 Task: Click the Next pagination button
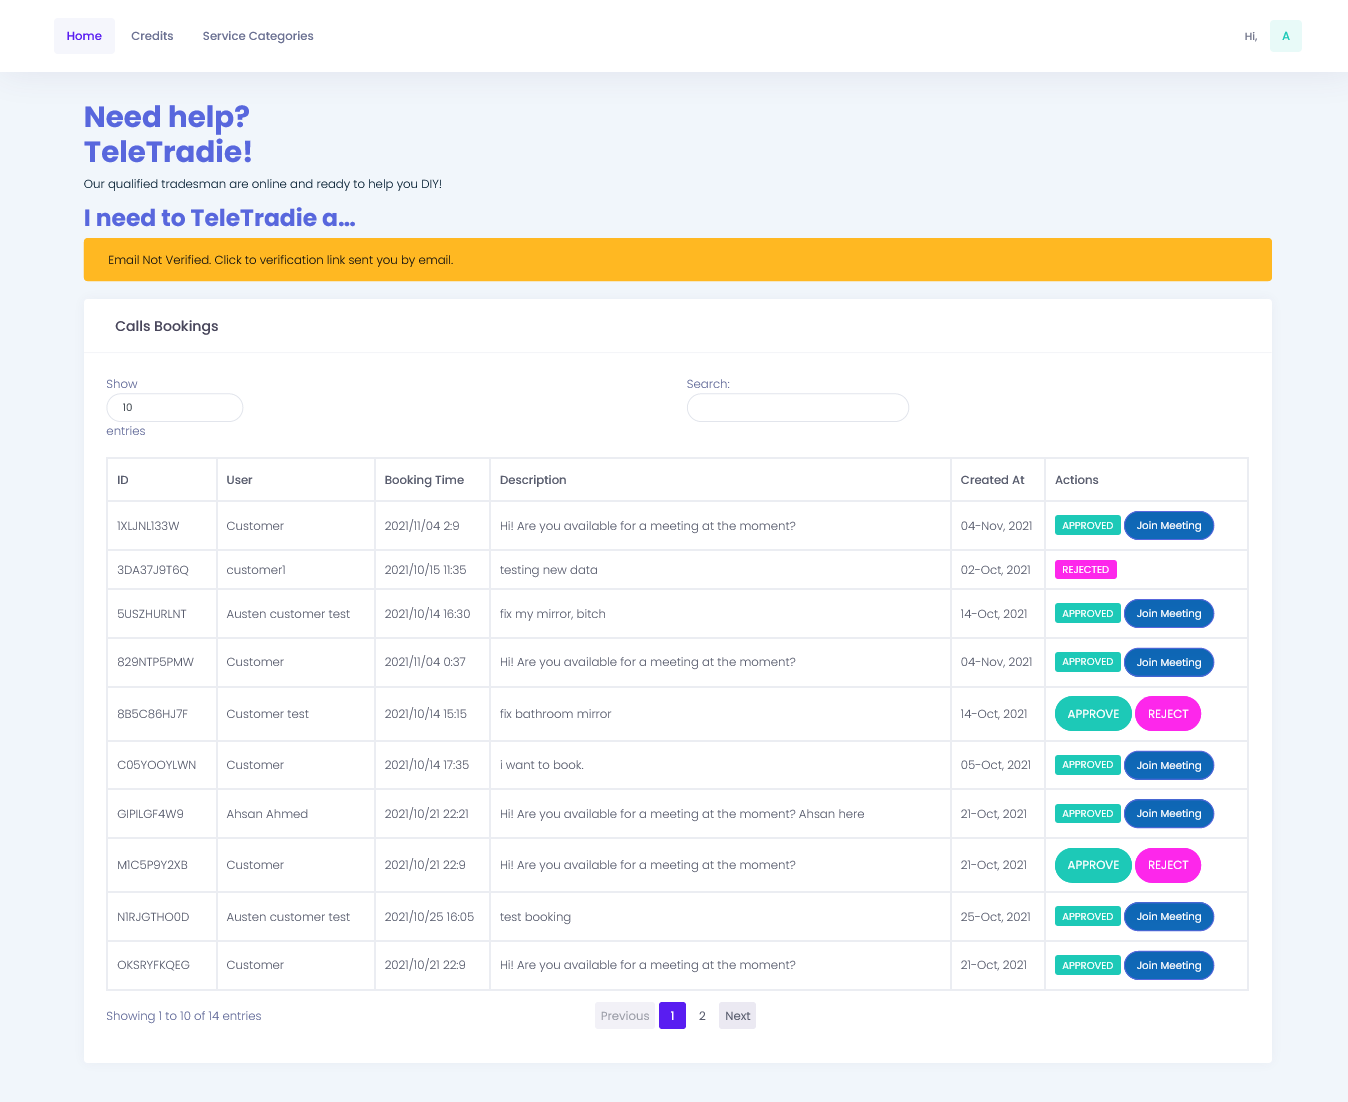point(737,1016)
